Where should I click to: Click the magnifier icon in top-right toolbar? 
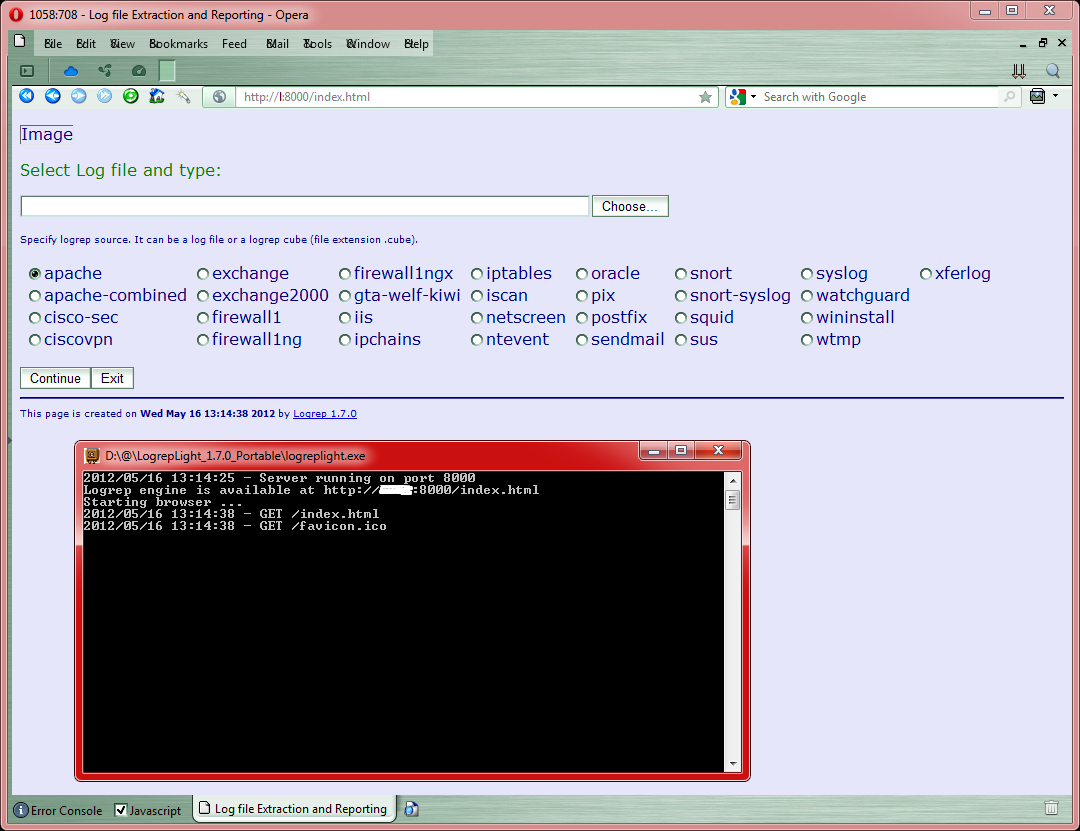click(x=1052, y=71)
